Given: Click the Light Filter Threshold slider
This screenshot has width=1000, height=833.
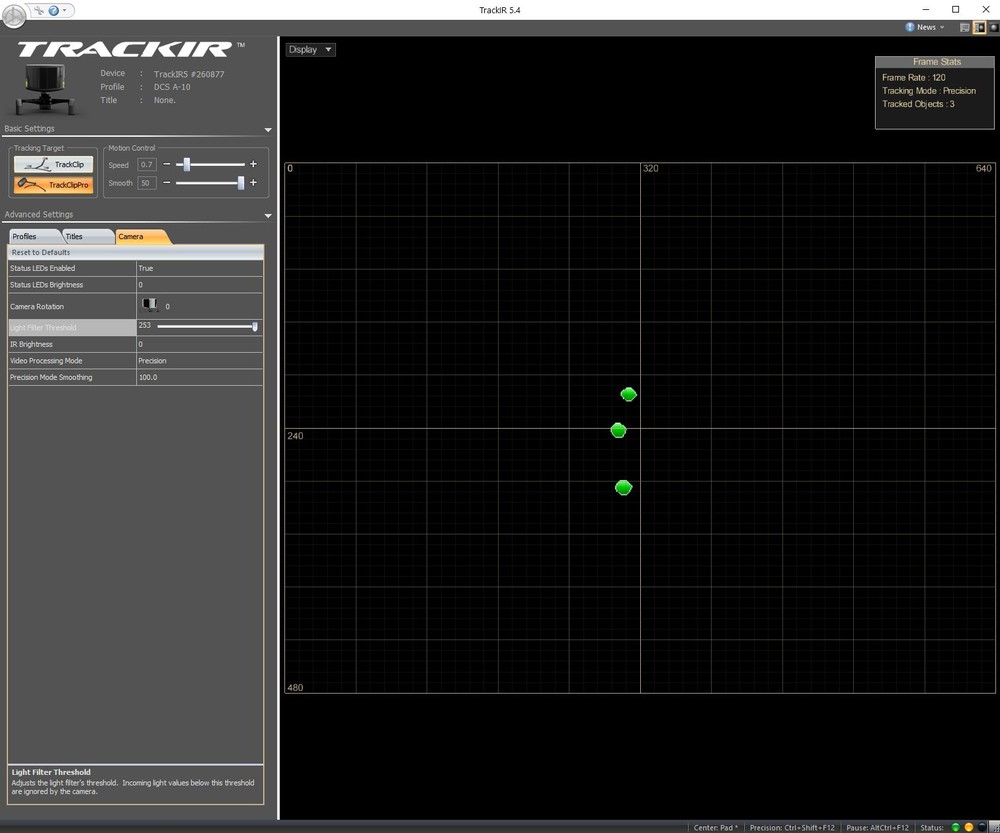Looking at the screenshot, I should point(207,327).
